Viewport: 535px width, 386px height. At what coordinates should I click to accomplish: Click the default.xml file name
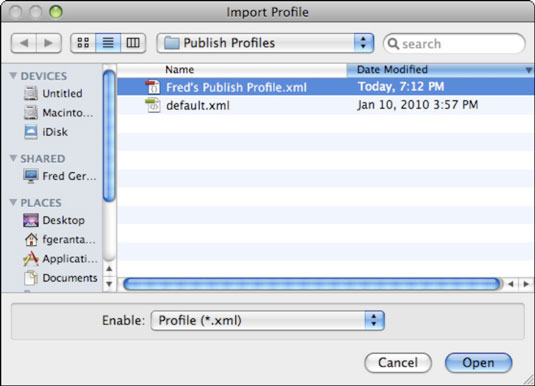pyautogui.click(x=198, y=105)
